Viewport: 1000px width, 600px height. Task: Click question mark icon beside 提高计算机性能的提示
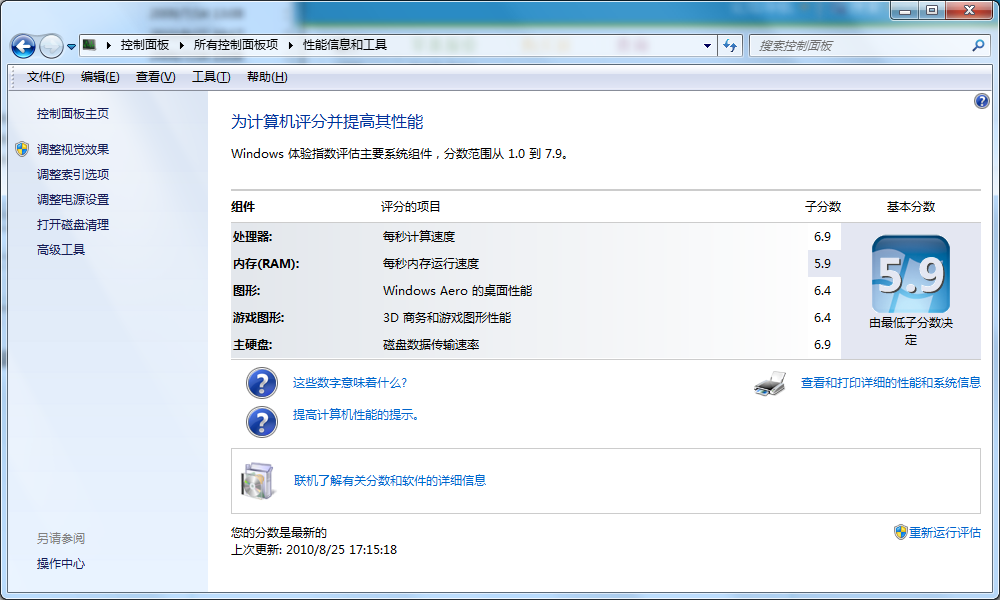pos(261,422)
